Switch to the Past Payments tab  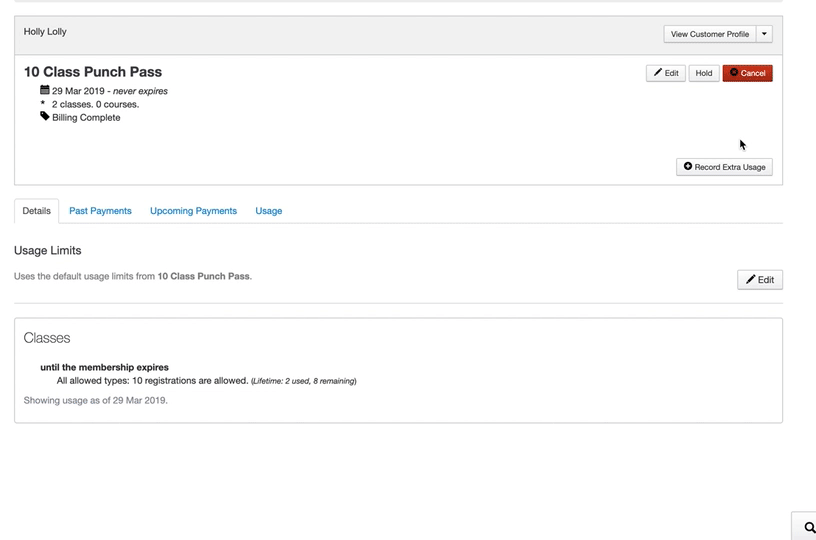click(x=100, y=211)
